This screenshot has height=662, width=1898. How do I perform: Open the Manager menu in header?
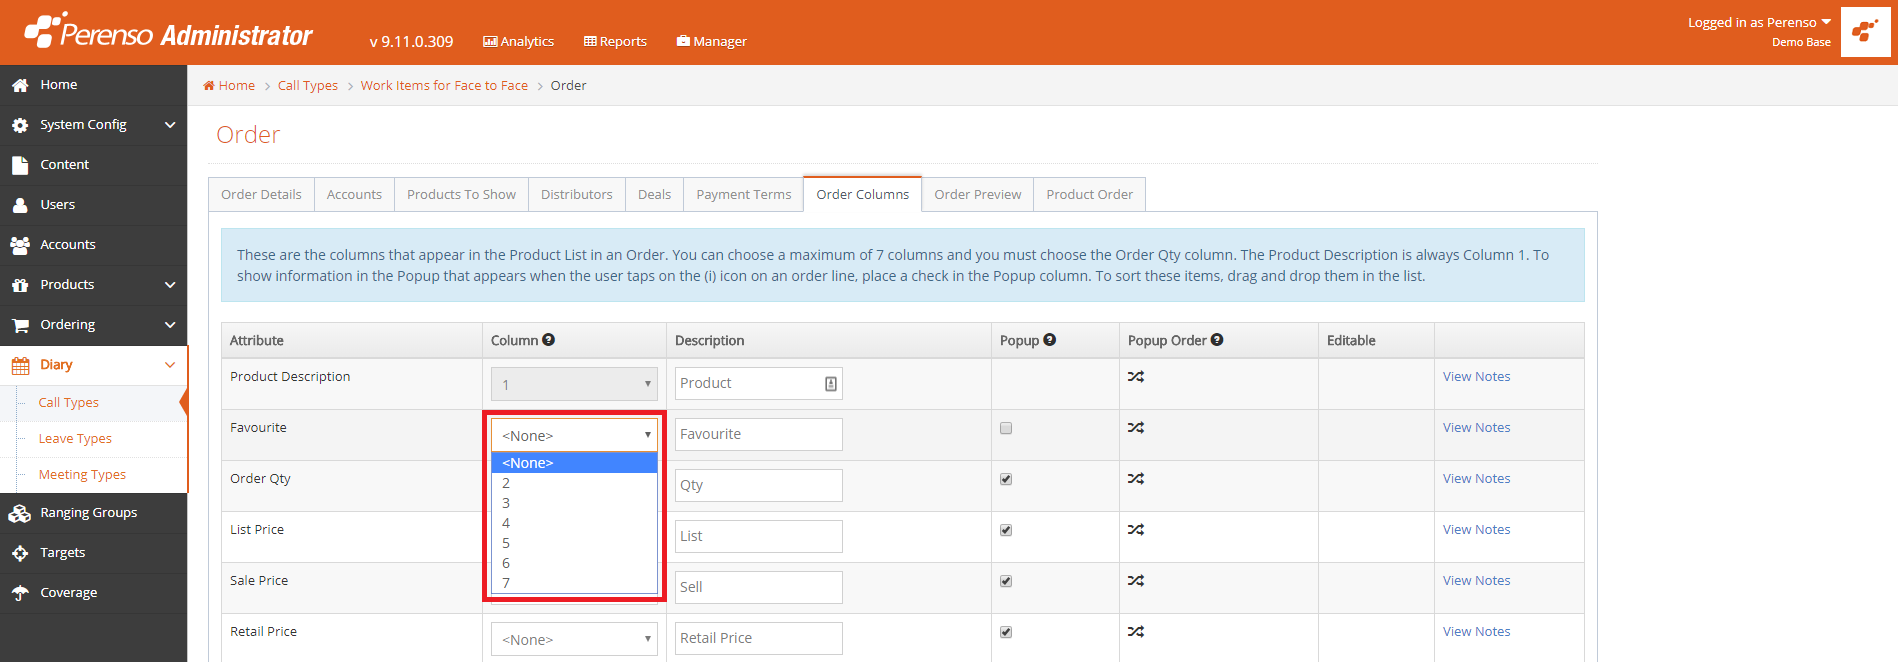711,41
